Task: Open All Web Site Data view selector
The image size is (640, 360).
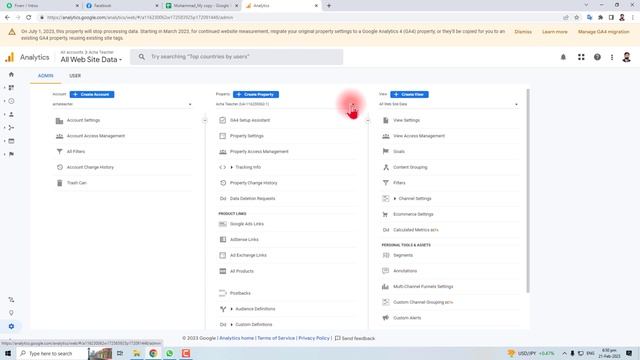Action: (x=91, y=60)
